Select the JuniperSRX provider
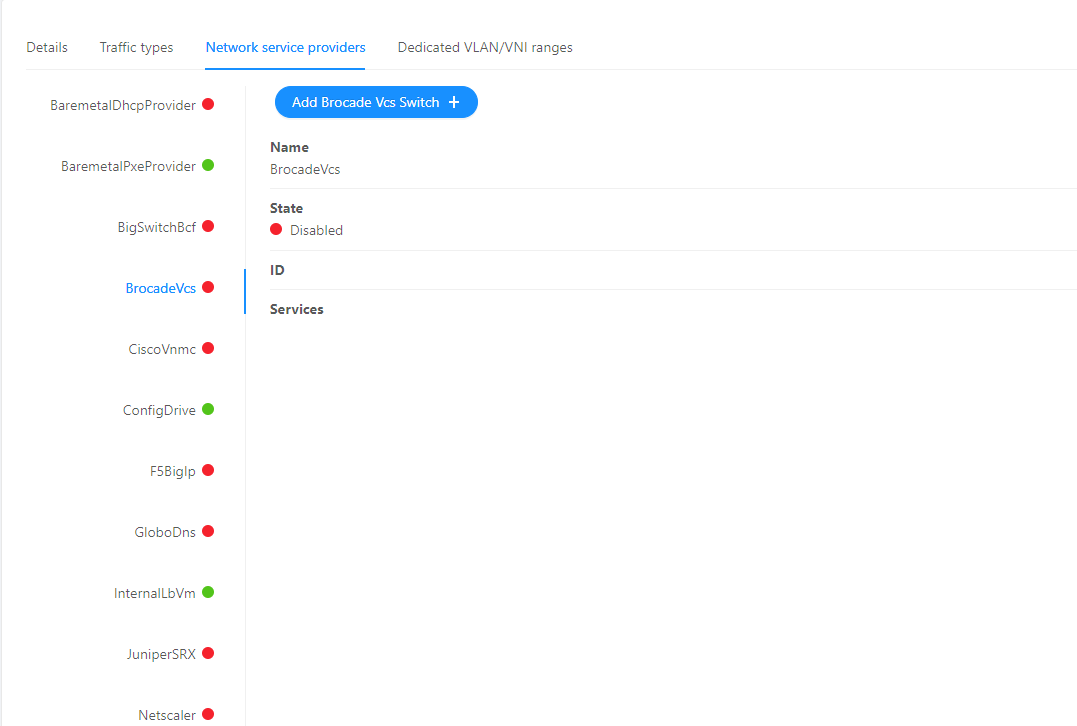The image size is (1077, 726). tap(161, 655)
